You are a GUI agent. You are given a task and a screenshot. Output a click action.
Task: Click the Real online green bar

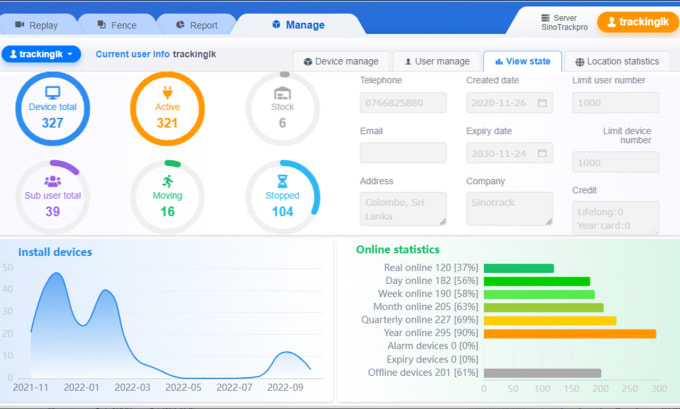click(519, 268)
